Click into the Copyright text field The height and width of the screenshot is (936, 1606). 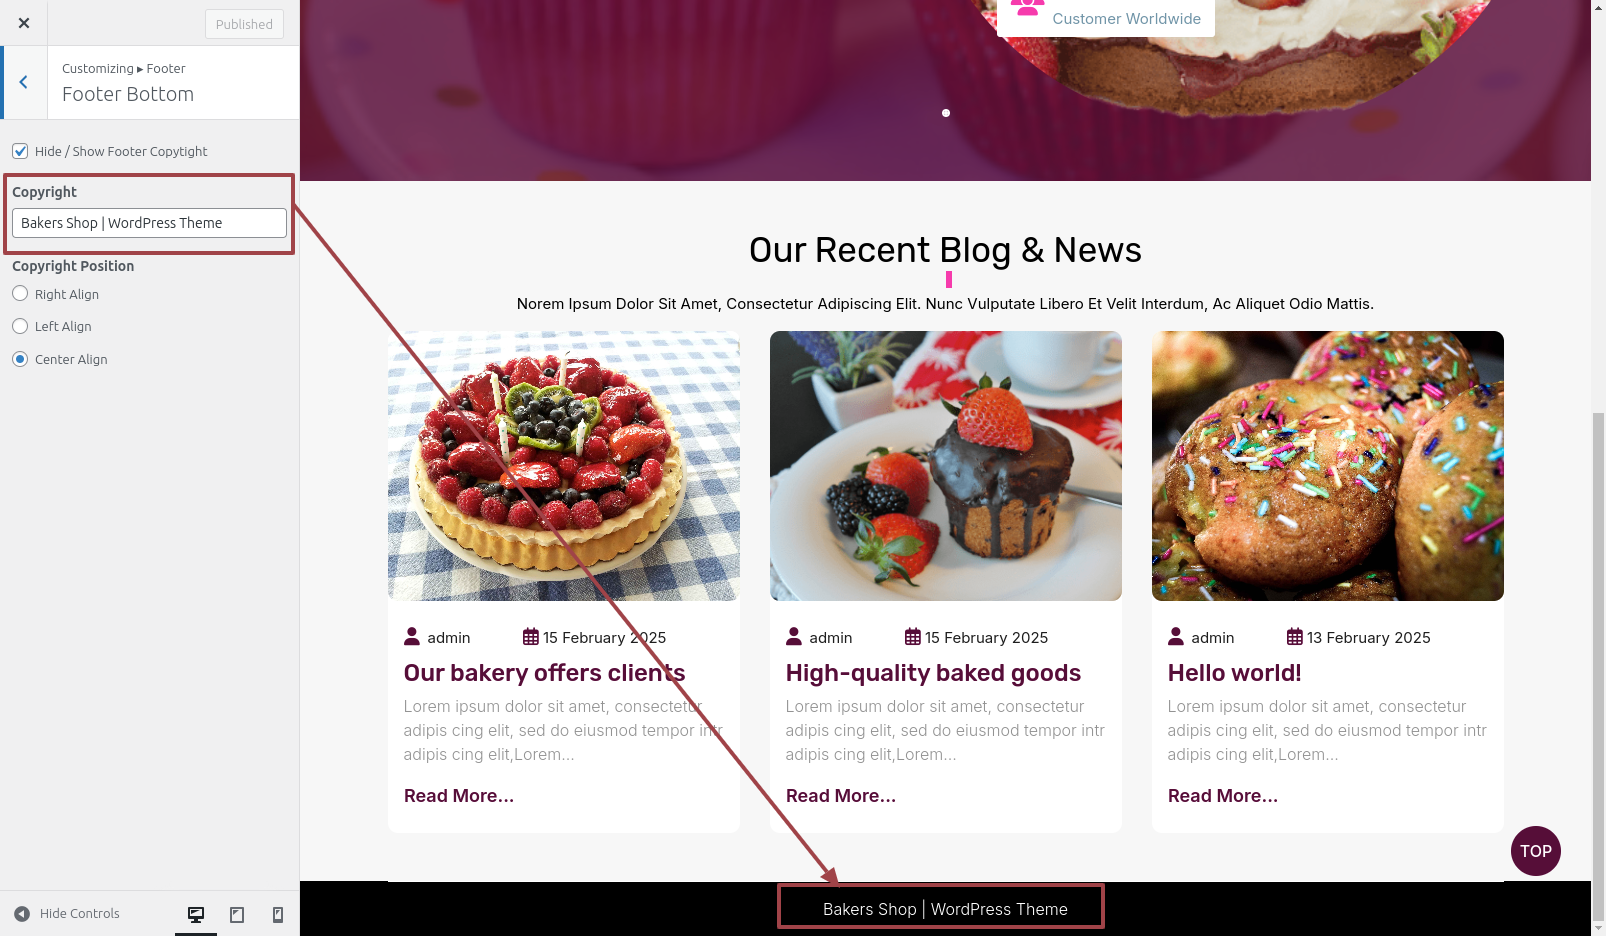pos(149,223)
